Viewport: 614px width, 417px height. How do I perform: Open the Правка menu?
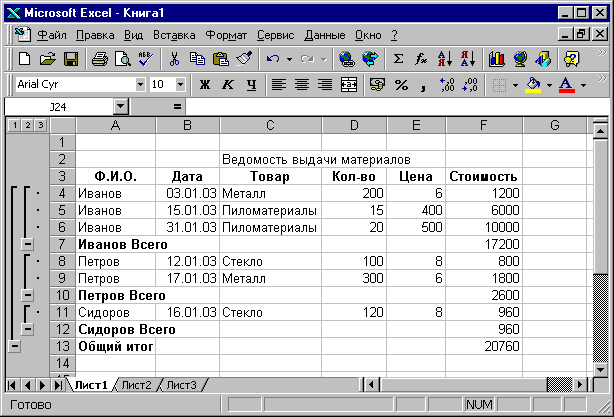click(95, 35)
